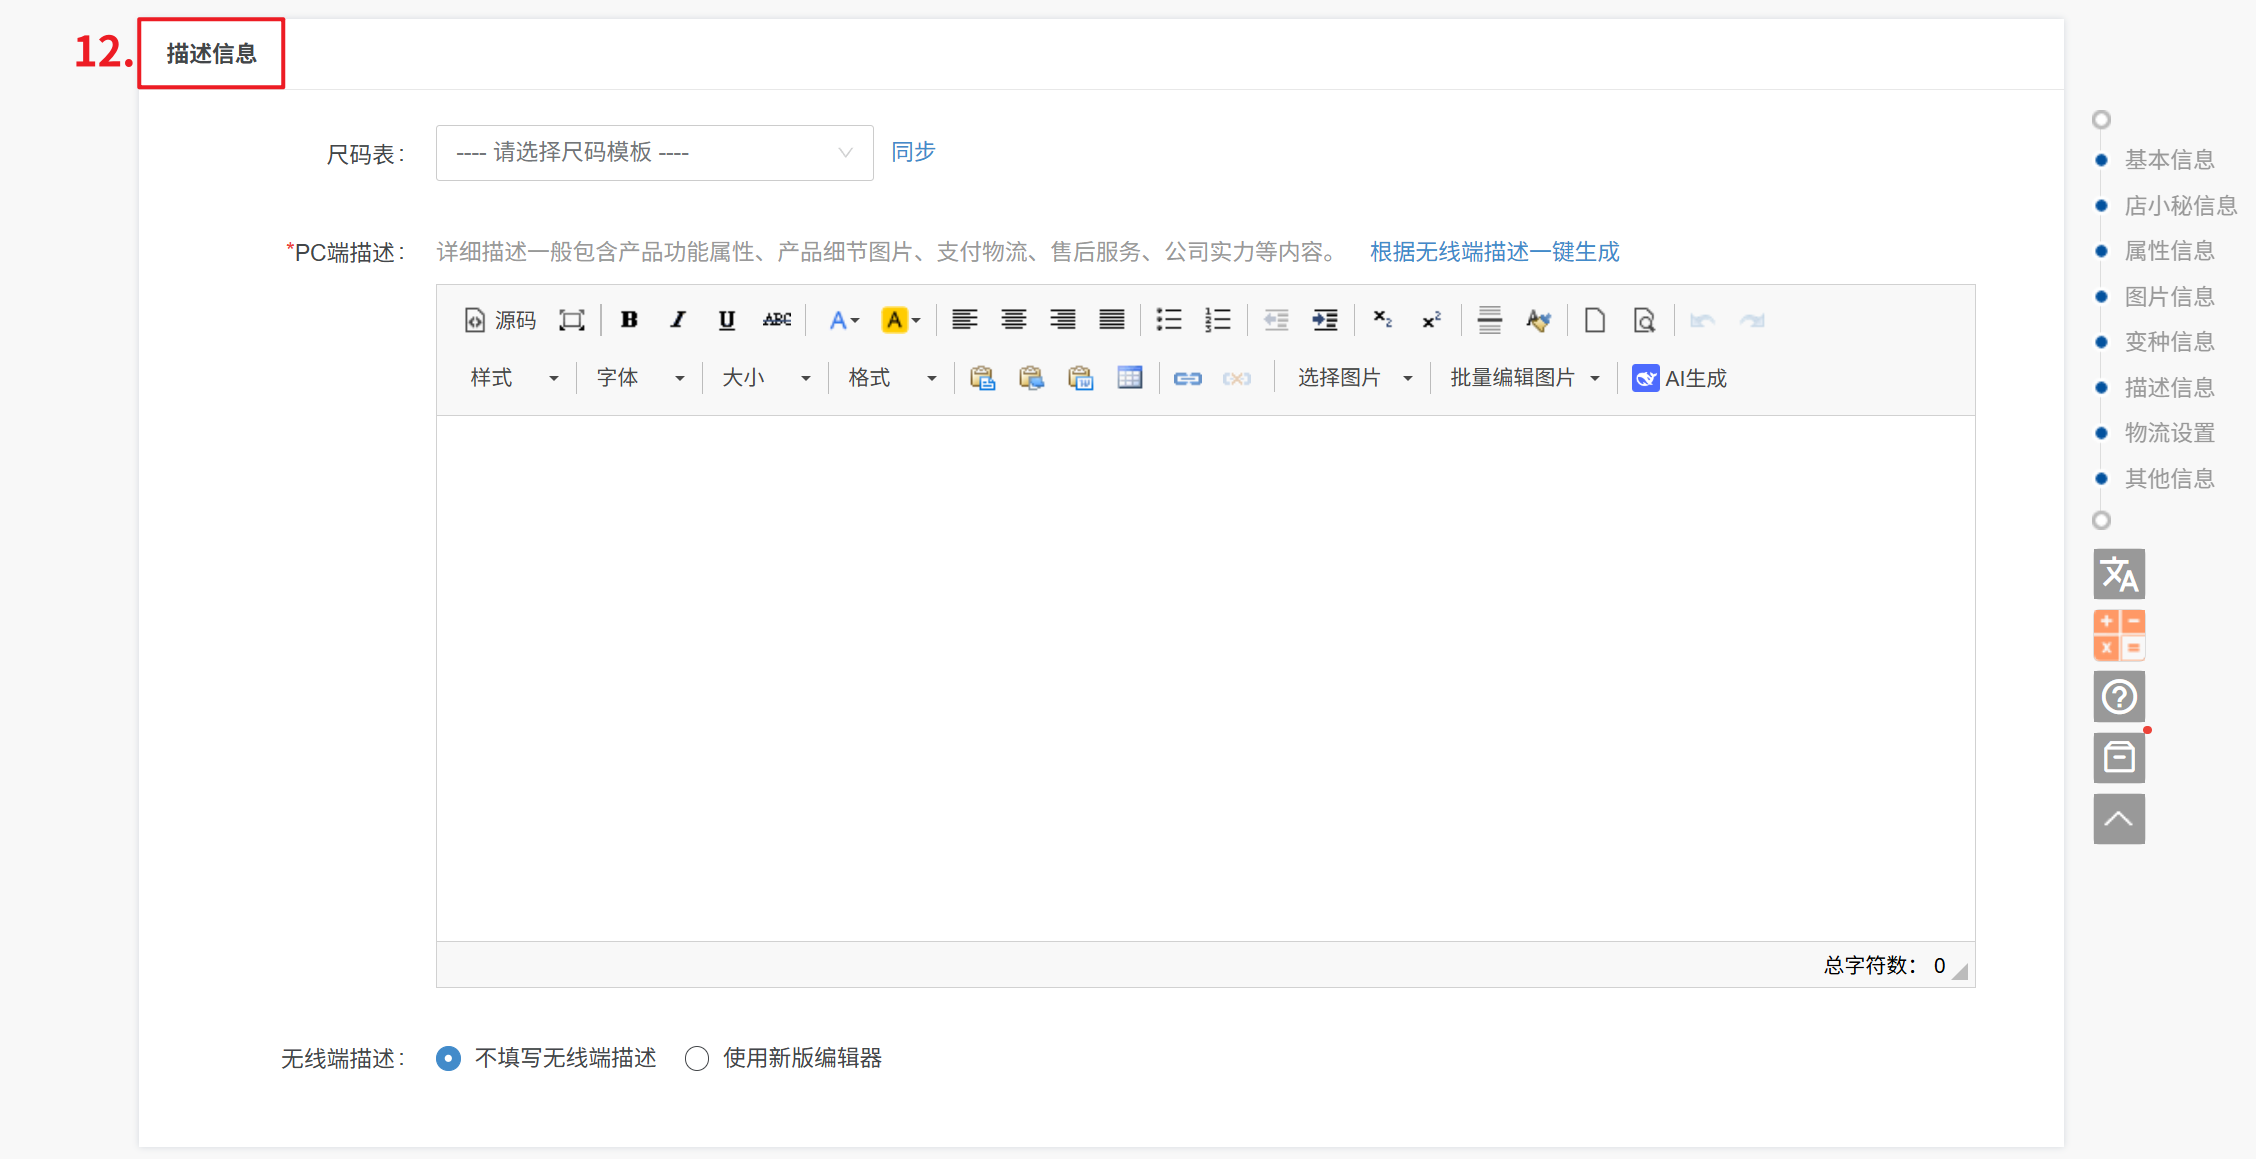2256x1159 pixels.
Task: Jump to 物流设置 in side navigation
Action: point(2168,433)
